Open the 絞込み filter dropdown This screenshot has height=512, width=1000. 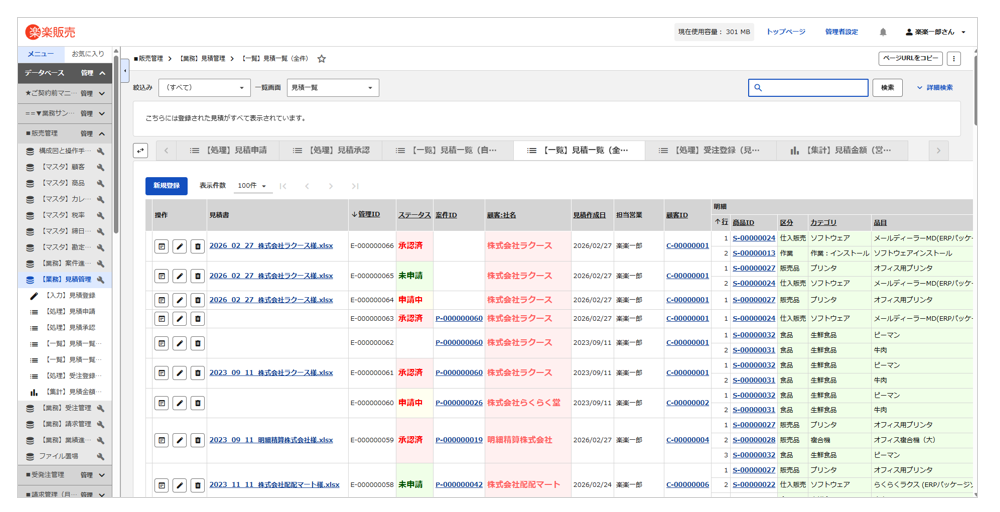coord(204,88)
